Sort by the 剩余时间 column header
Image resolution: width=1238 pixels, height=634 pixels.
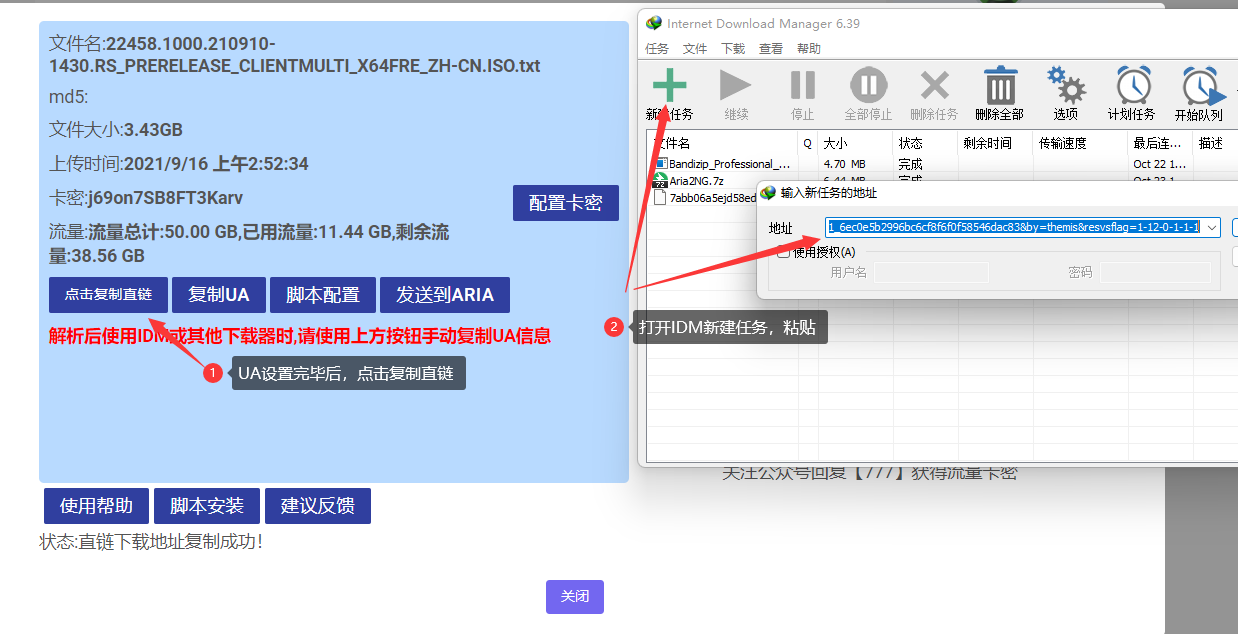point(995,143)
